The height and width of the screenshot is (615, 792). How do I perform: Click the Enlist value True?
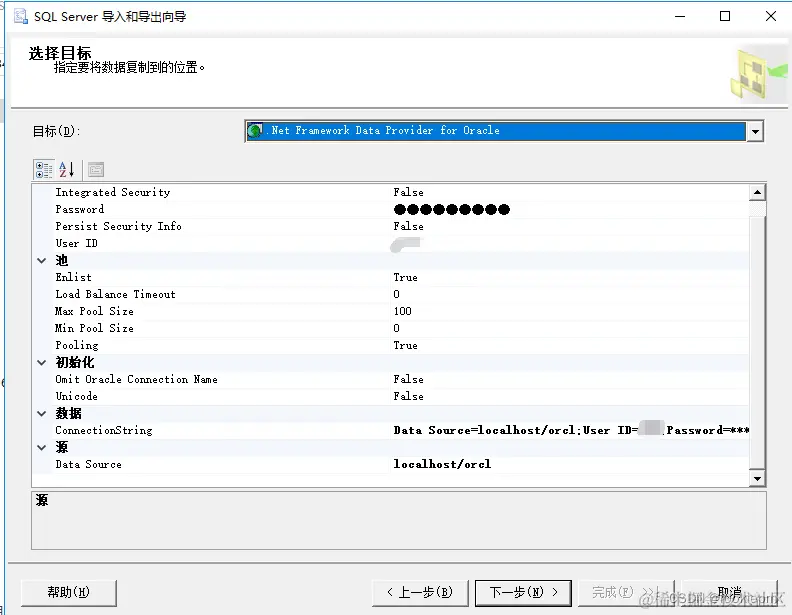pos(406,277)
